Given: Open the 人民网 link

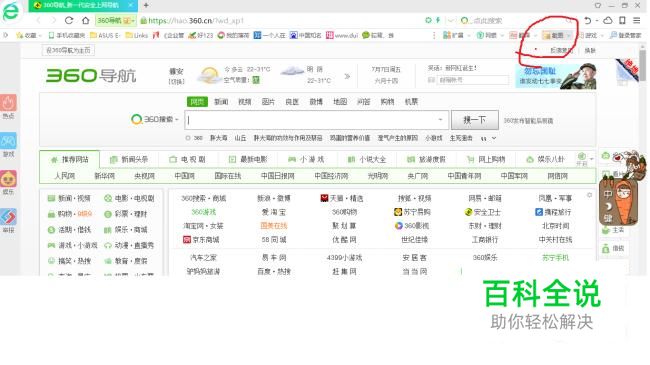Looking at the screenshot, I should point(65,176).
